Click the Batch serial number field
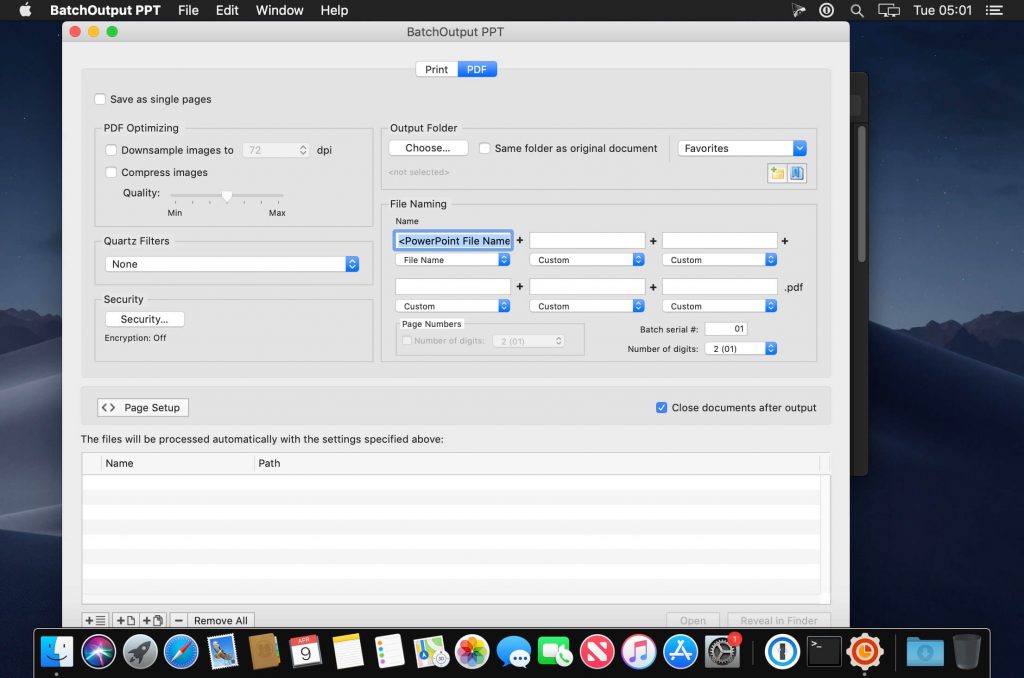The height and width of the screenshot is (678, 1024). pyautogui.click(x=726, y=329)
